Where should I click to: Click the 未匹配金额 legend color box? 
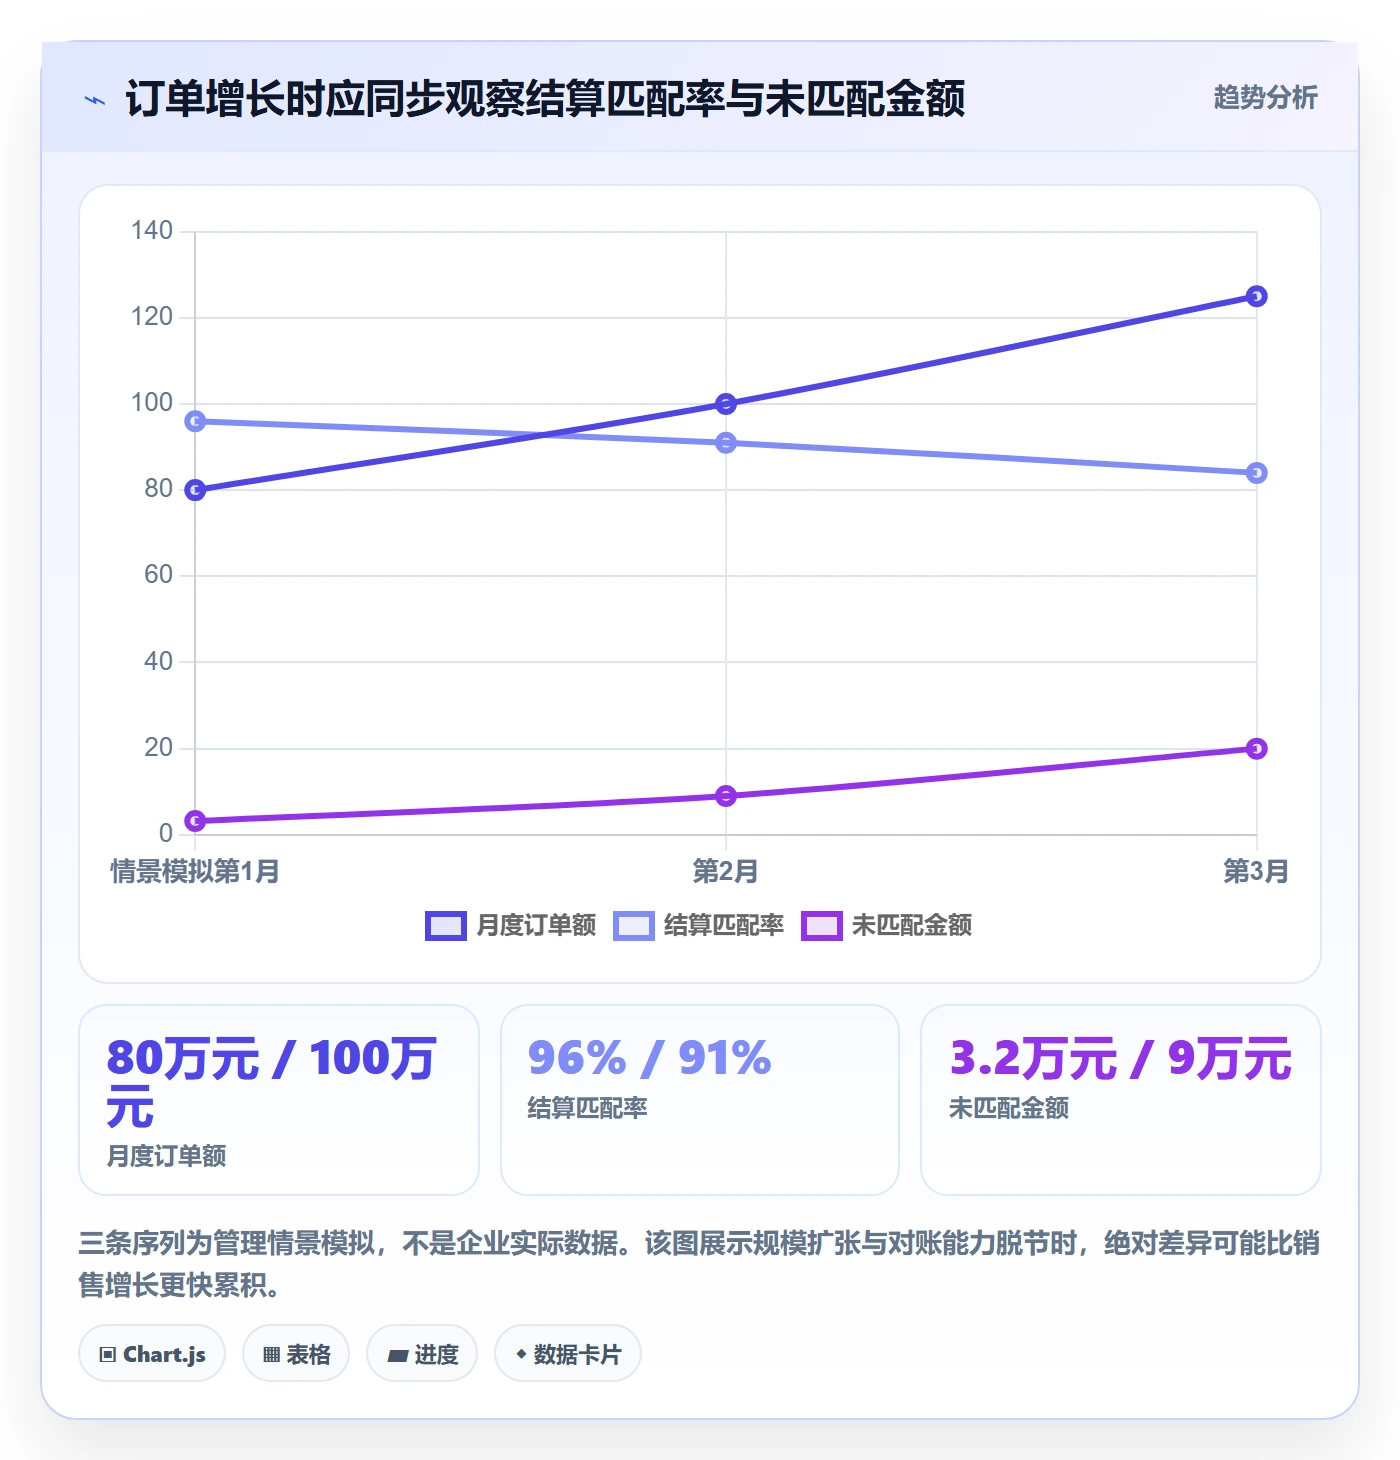pyautogui.click(x=822, y=926)
